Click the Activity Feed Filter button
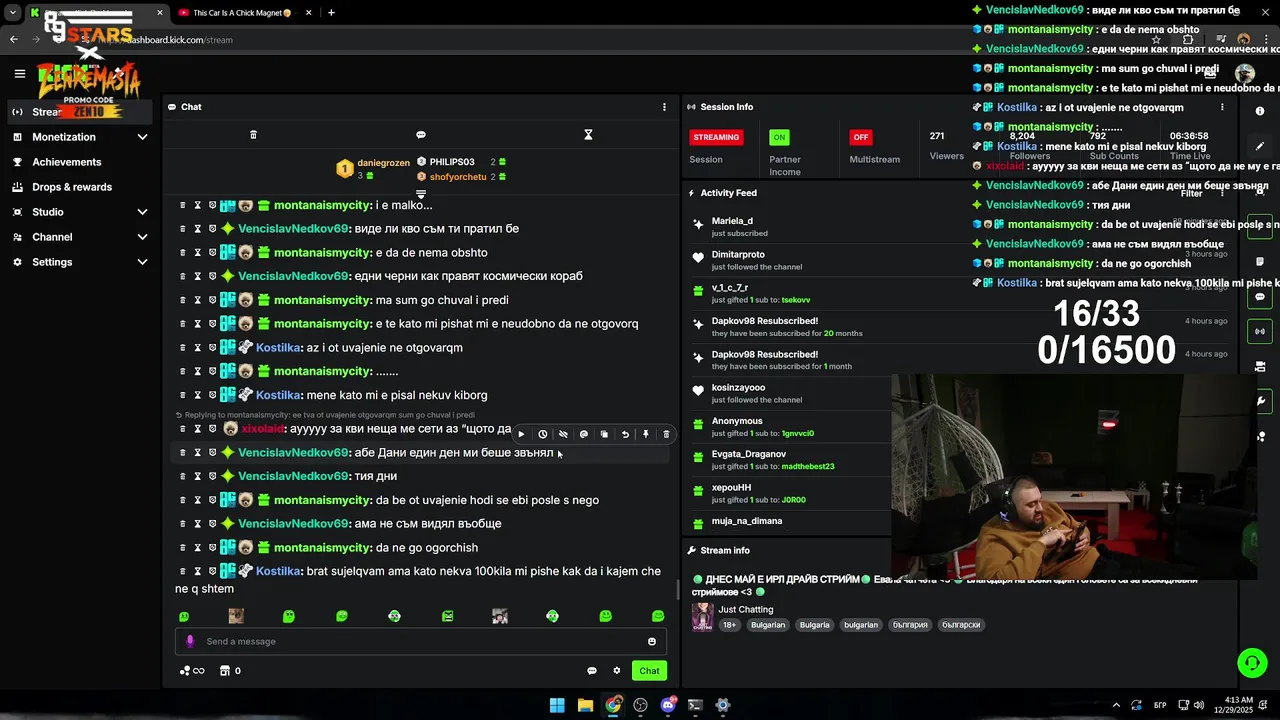 1191,193
